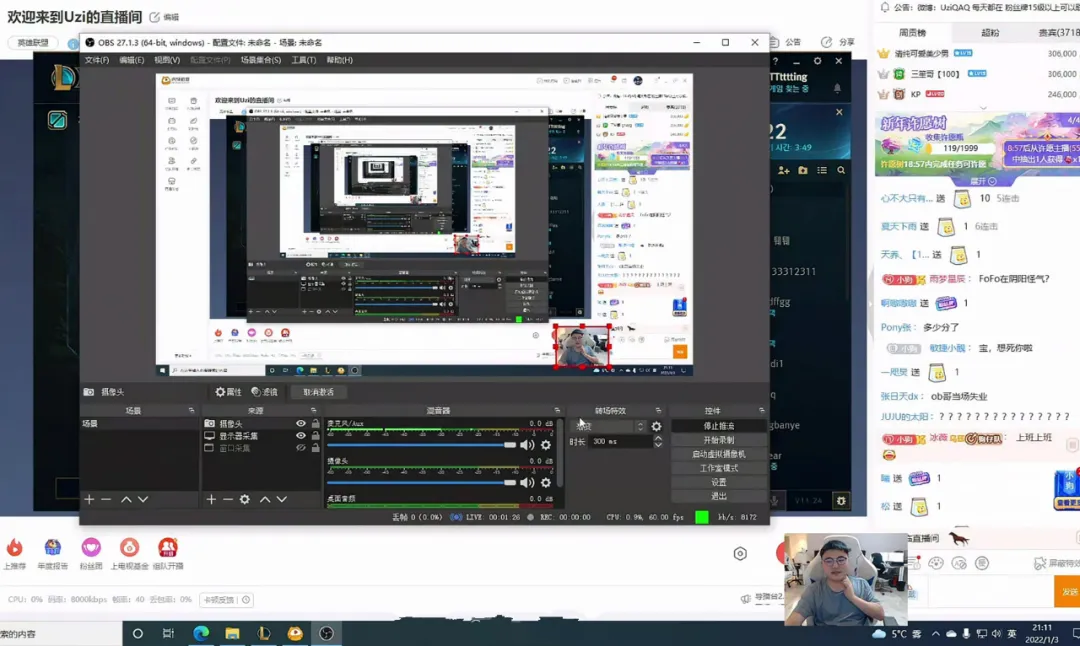Screen dimensions: 1080x646
Task: Move the selected source down
Action: pos(282,499)
